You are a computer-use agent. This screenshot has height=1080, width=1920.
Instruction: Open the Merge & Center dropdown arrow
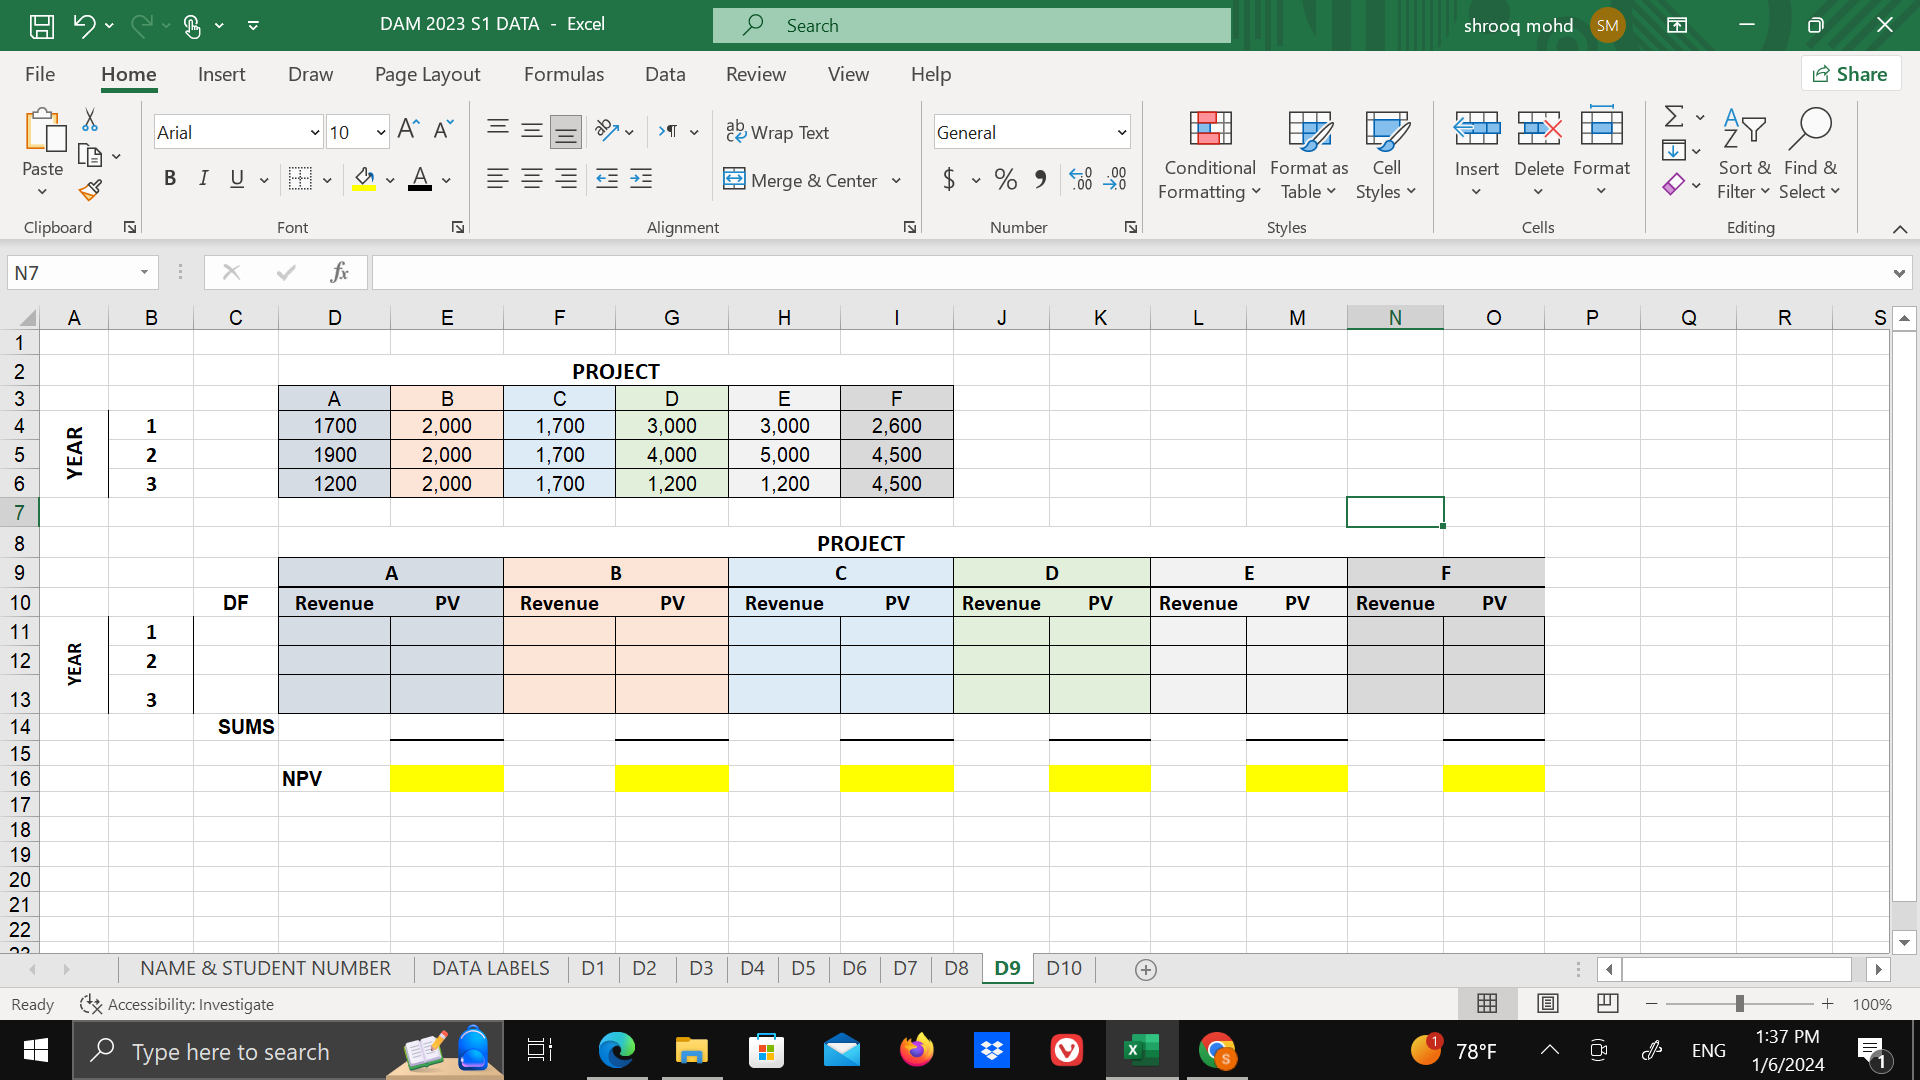click(897, 181)
